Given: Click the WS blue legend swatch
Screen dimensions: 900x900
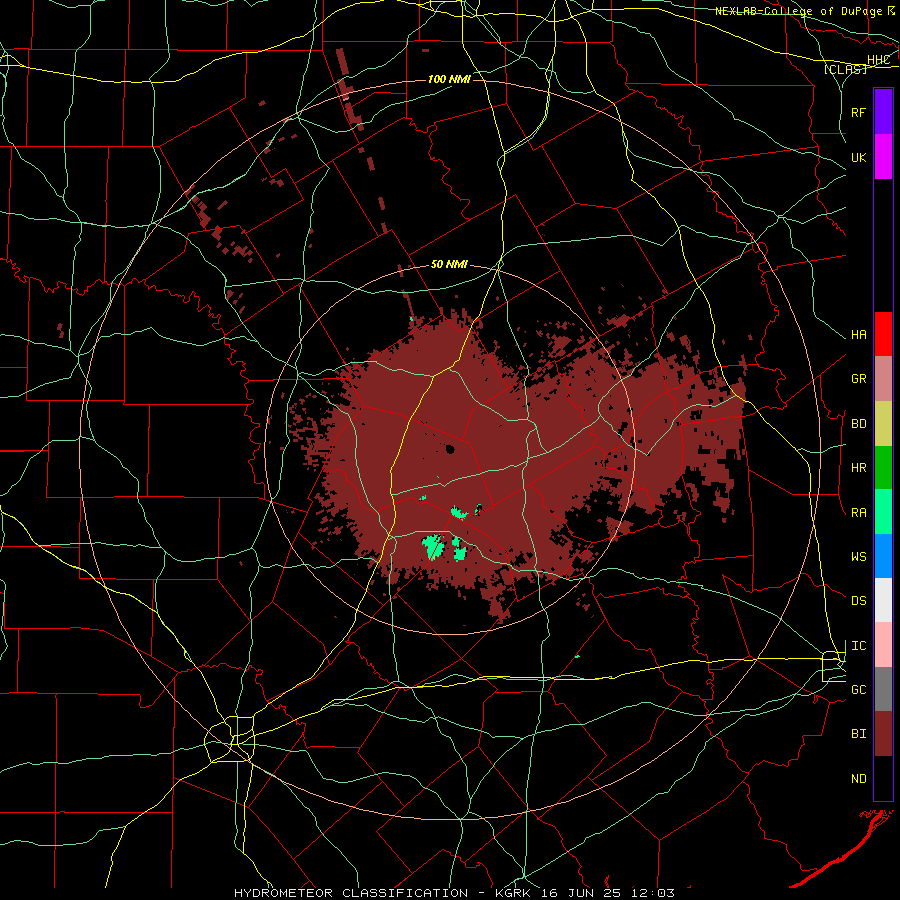Looking at the screenshot, I should pyautogui.click(x=883, y=556).
